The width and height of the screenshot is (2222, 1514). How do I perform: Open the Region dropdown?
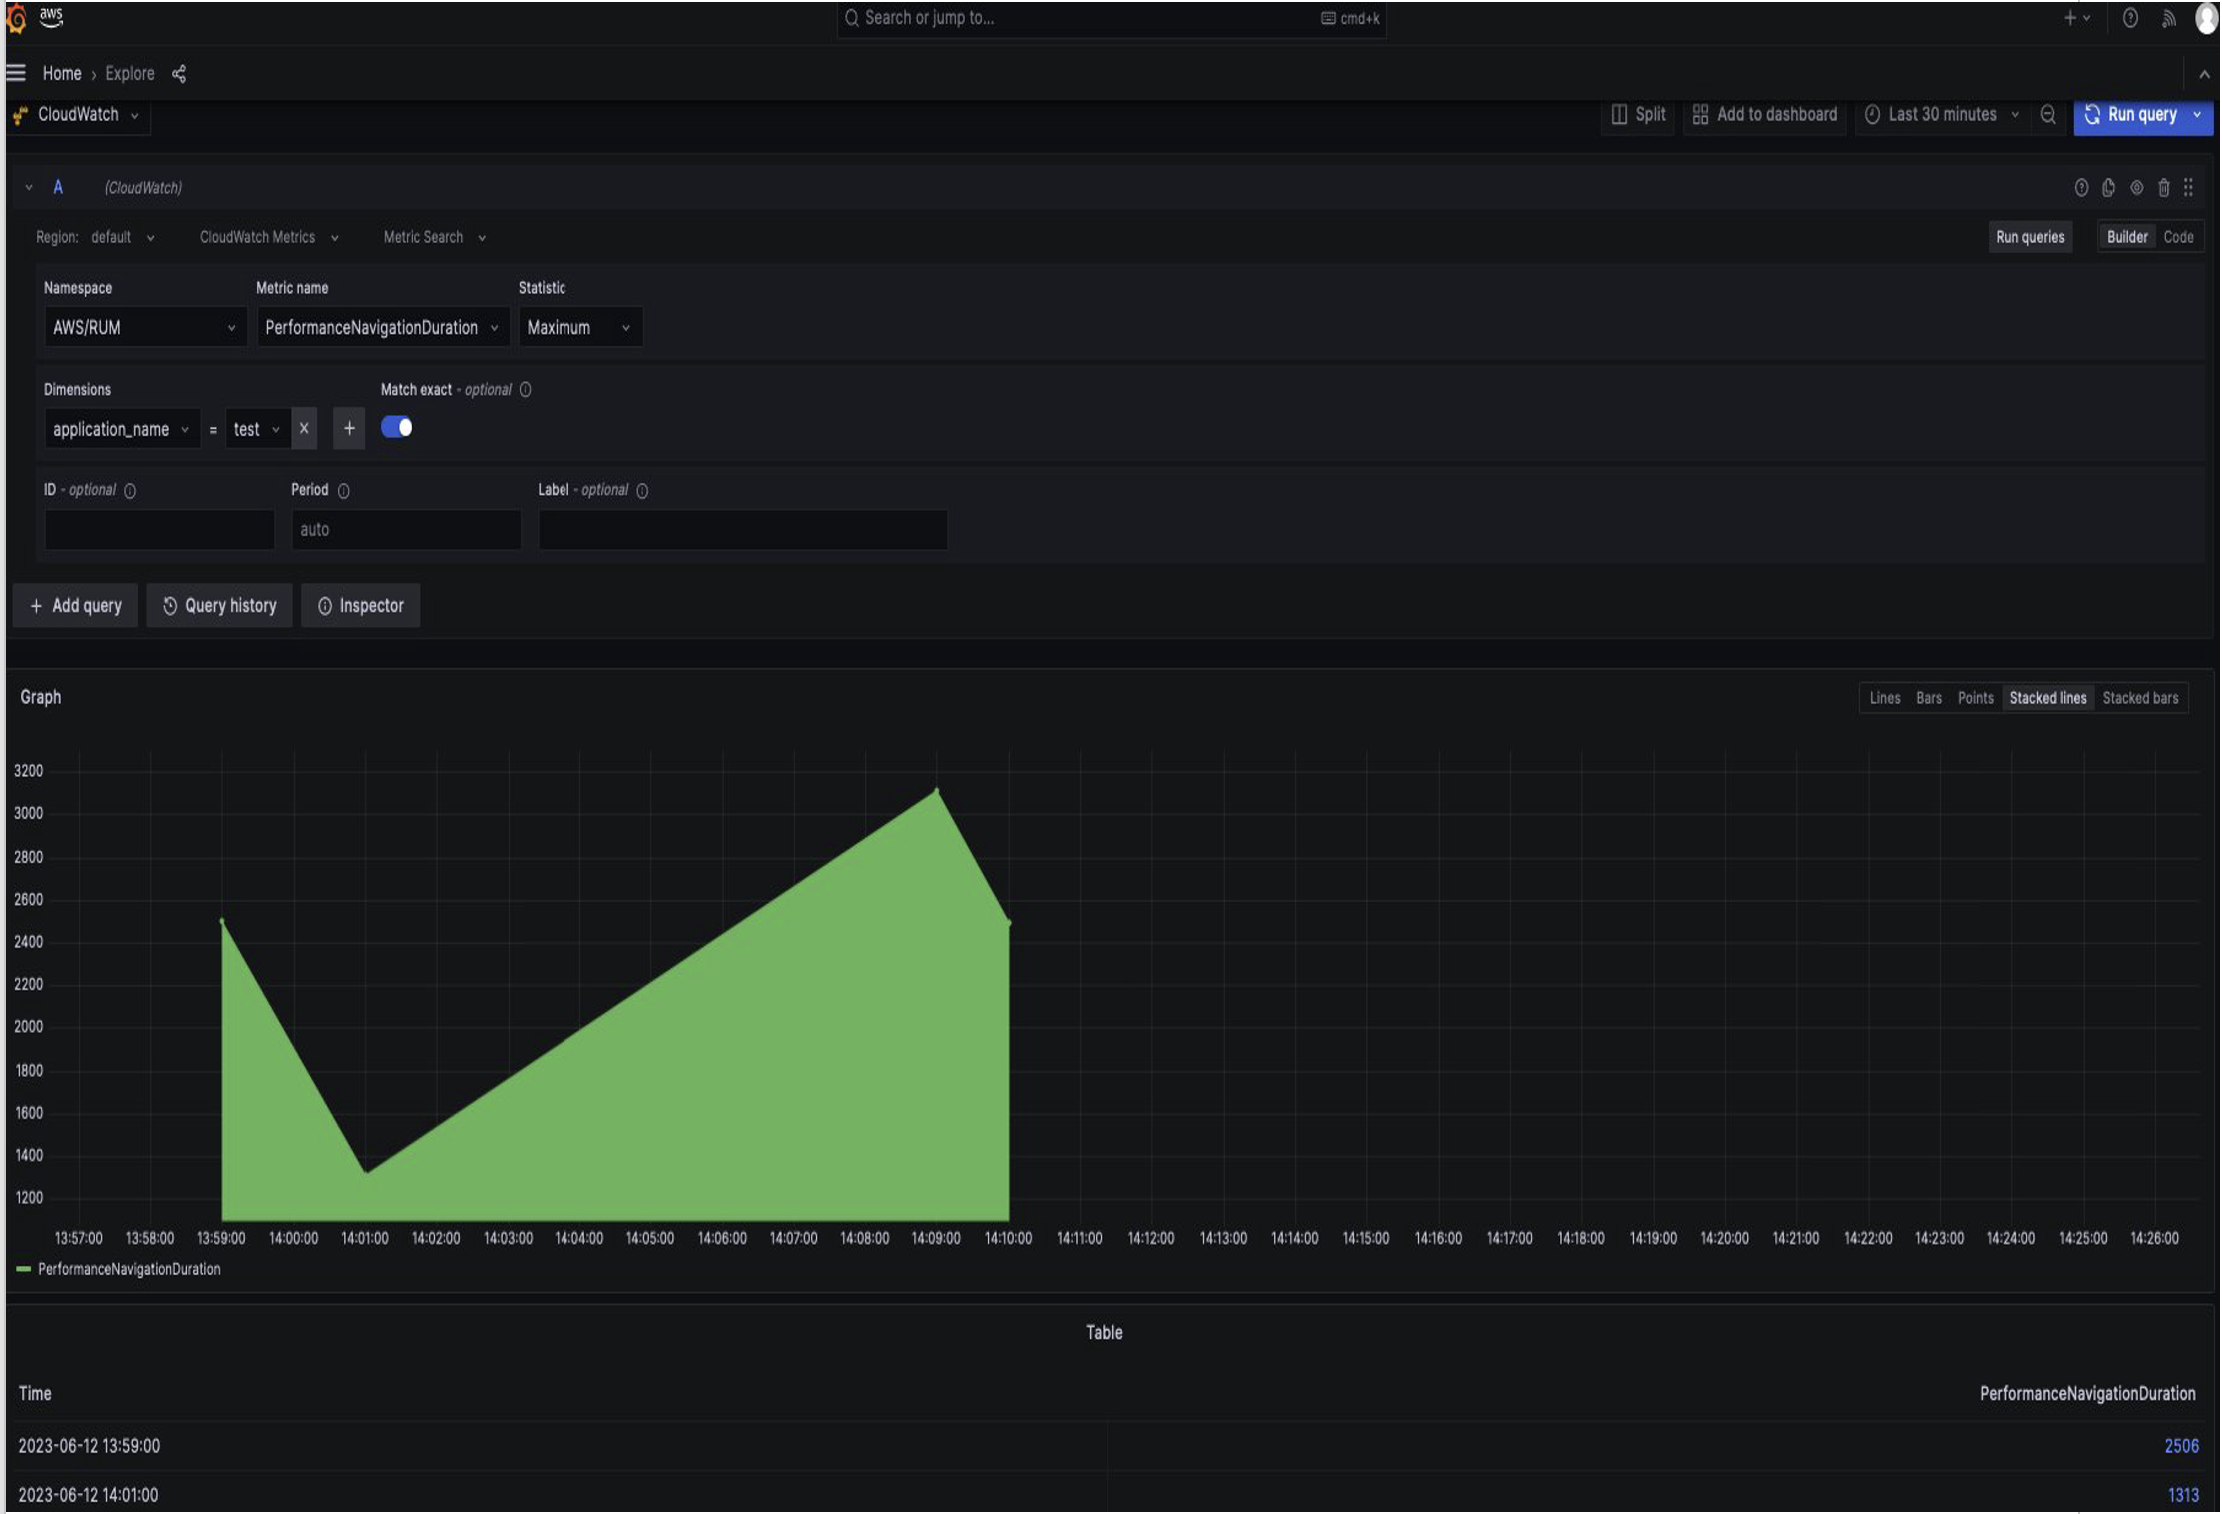(x=122, y=237)
